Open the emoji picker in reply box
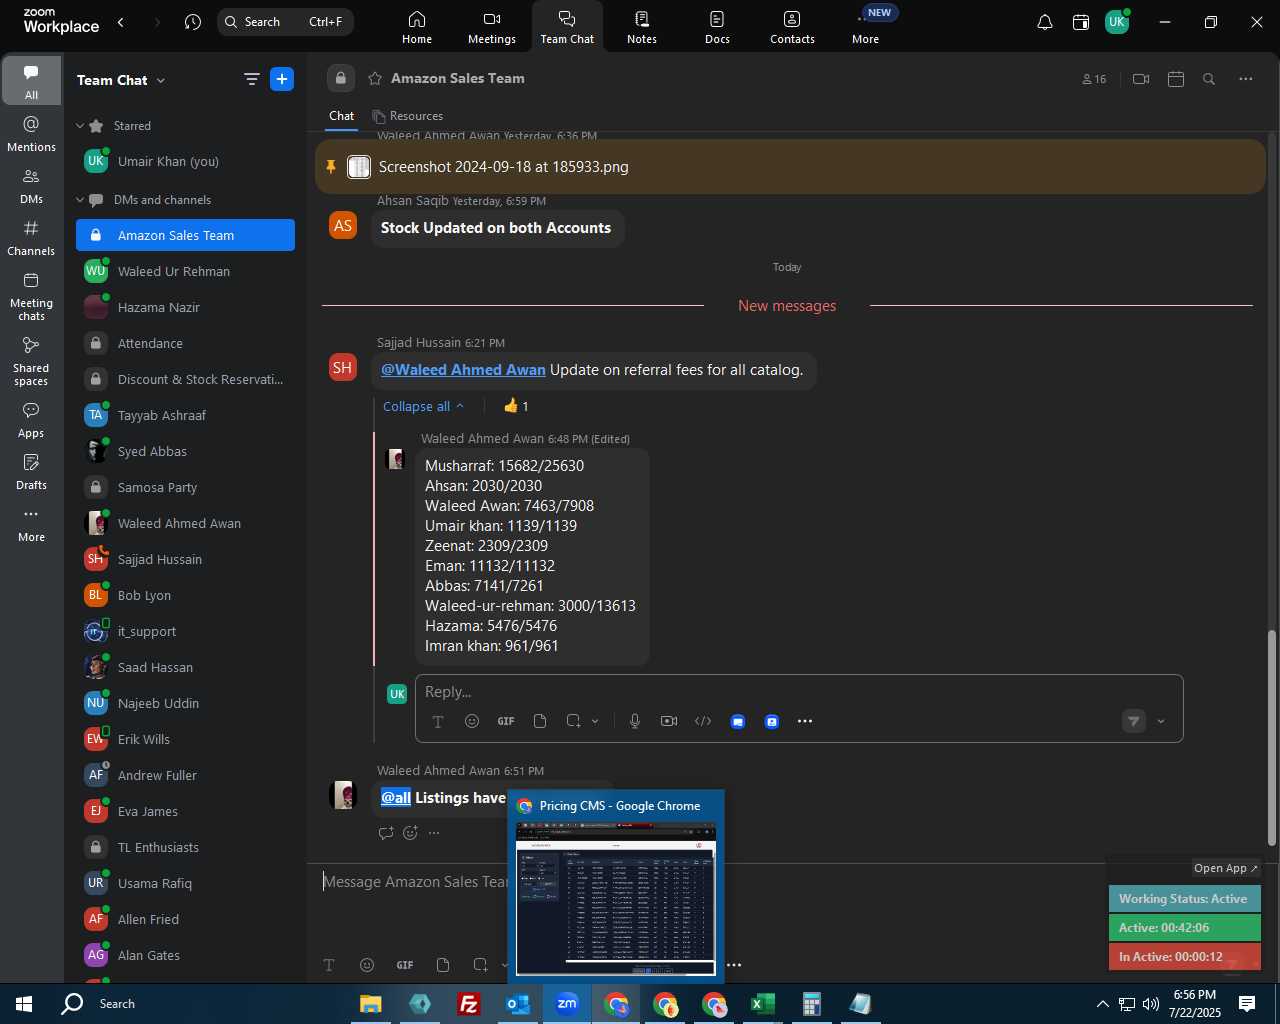The width and height of the screenshot is (1280, 1024). pos(472,721)
